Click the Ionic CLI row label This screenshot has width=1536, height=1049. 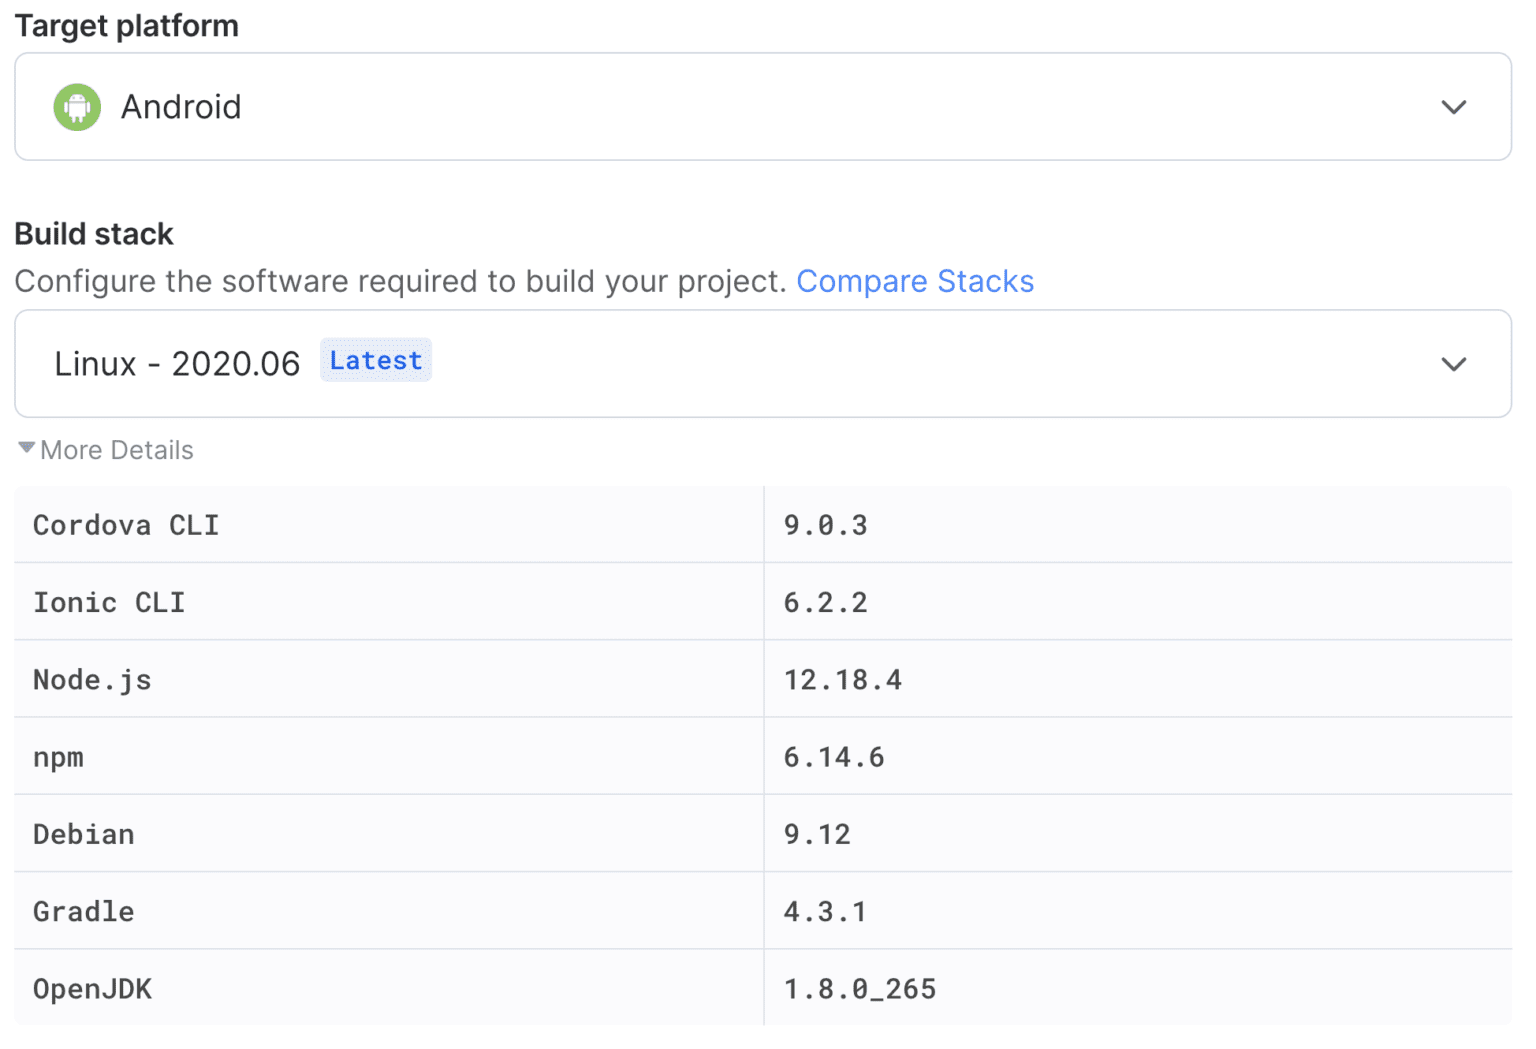(x=109, y=602)
